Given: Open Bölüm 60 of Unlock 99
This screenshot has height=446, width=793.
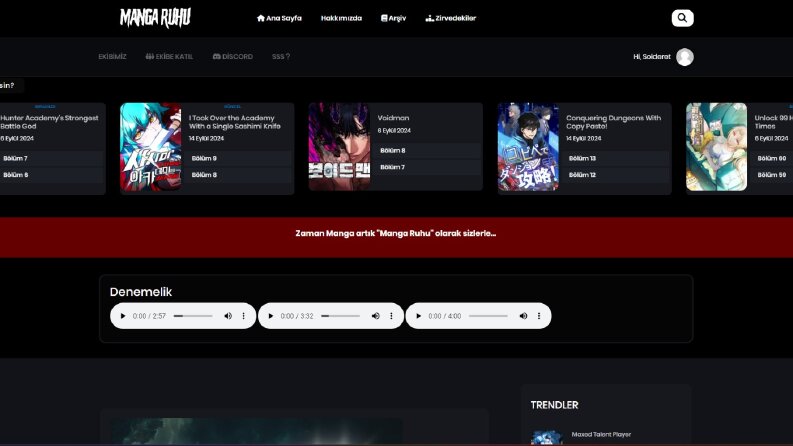Looking at the screenshot, I should [x=773, y=158].
